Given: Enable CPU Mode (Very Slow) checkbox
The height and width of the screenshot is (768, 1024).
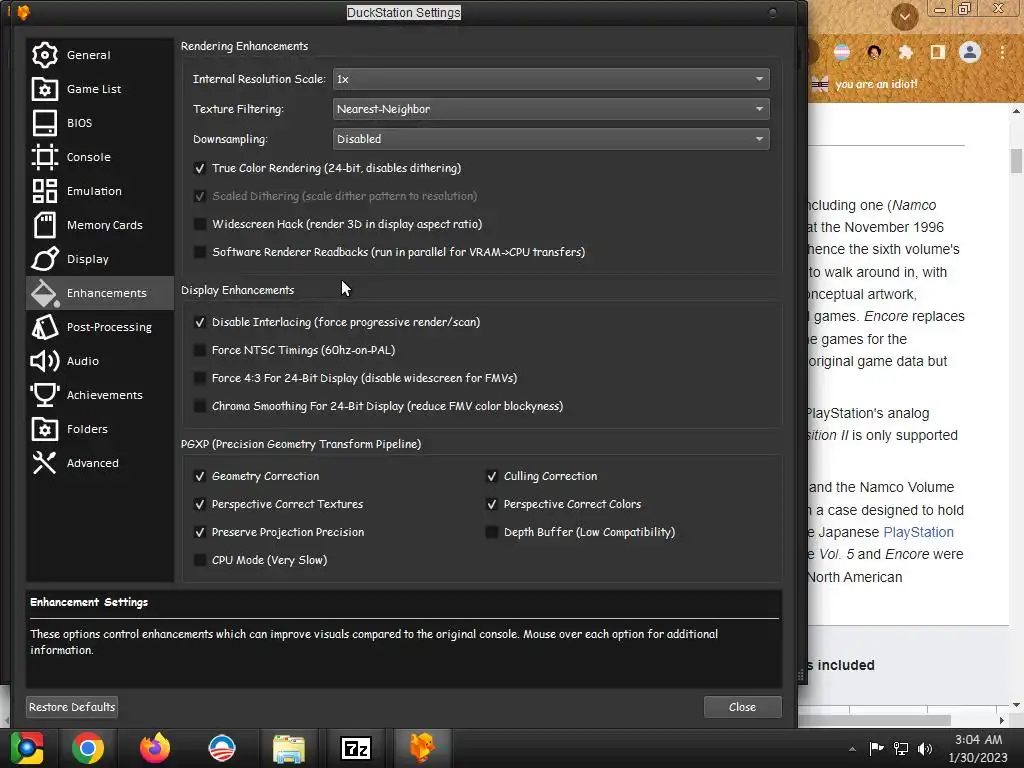Looking at the screenshot, I should [200, 560].
